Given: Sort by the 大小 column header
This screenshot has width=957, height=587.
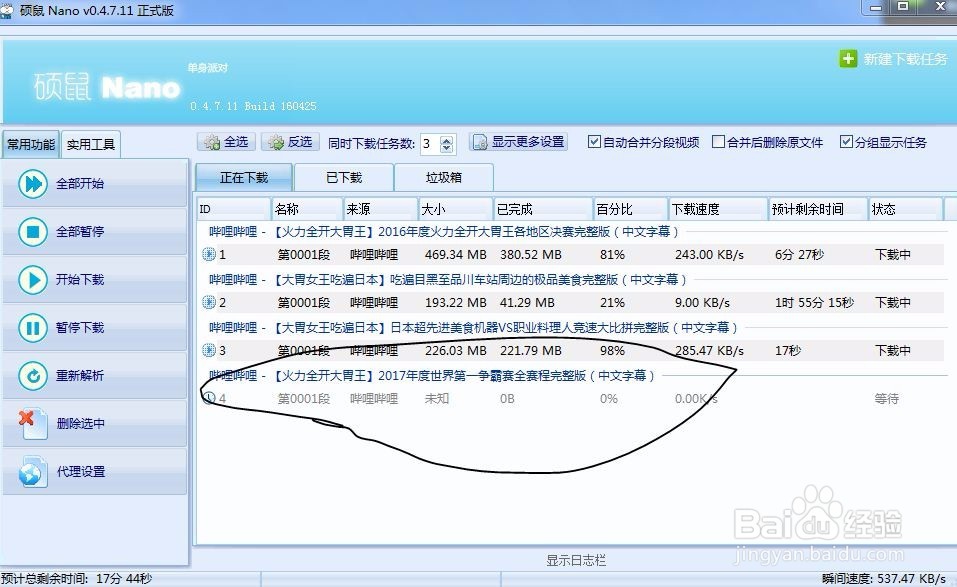Looking at the screenshot, I should (x=455, y=209).
